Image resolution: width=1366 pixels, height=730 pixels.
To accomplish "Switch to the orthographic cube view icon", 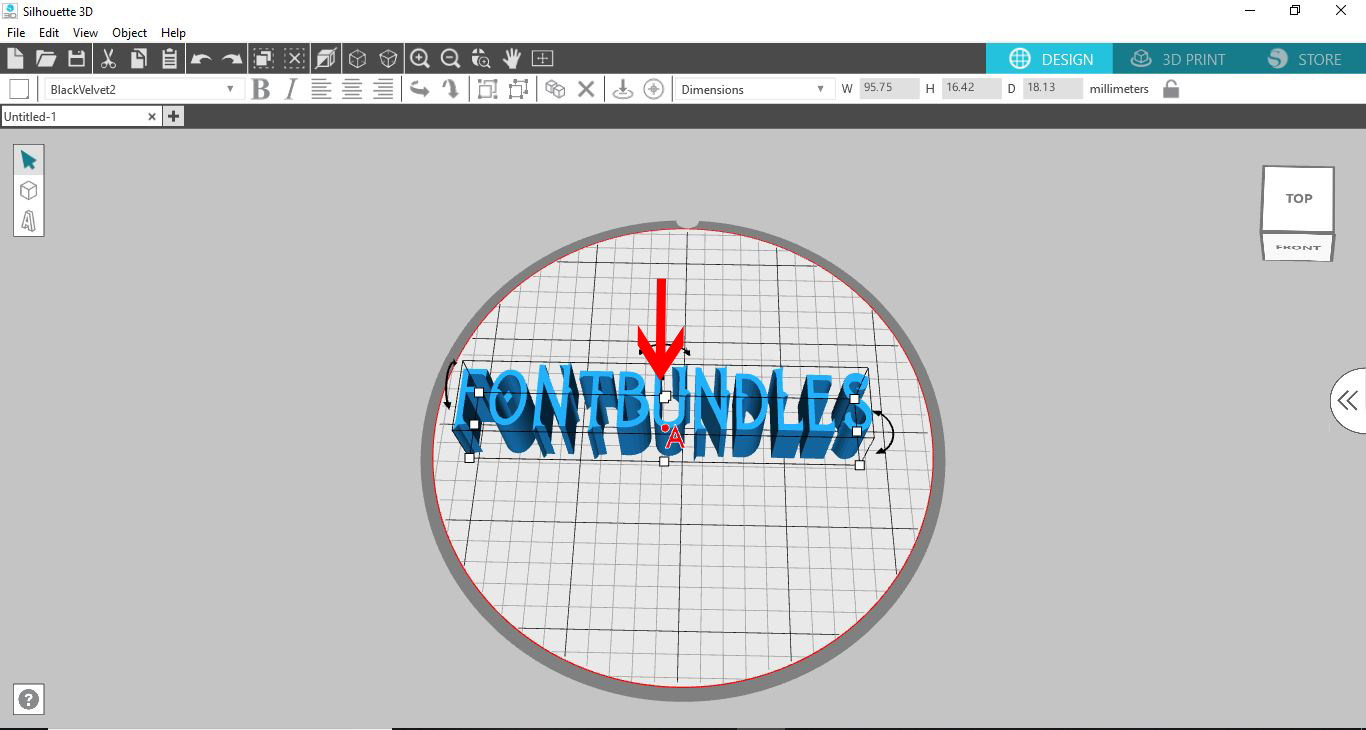I will (388, 58).
